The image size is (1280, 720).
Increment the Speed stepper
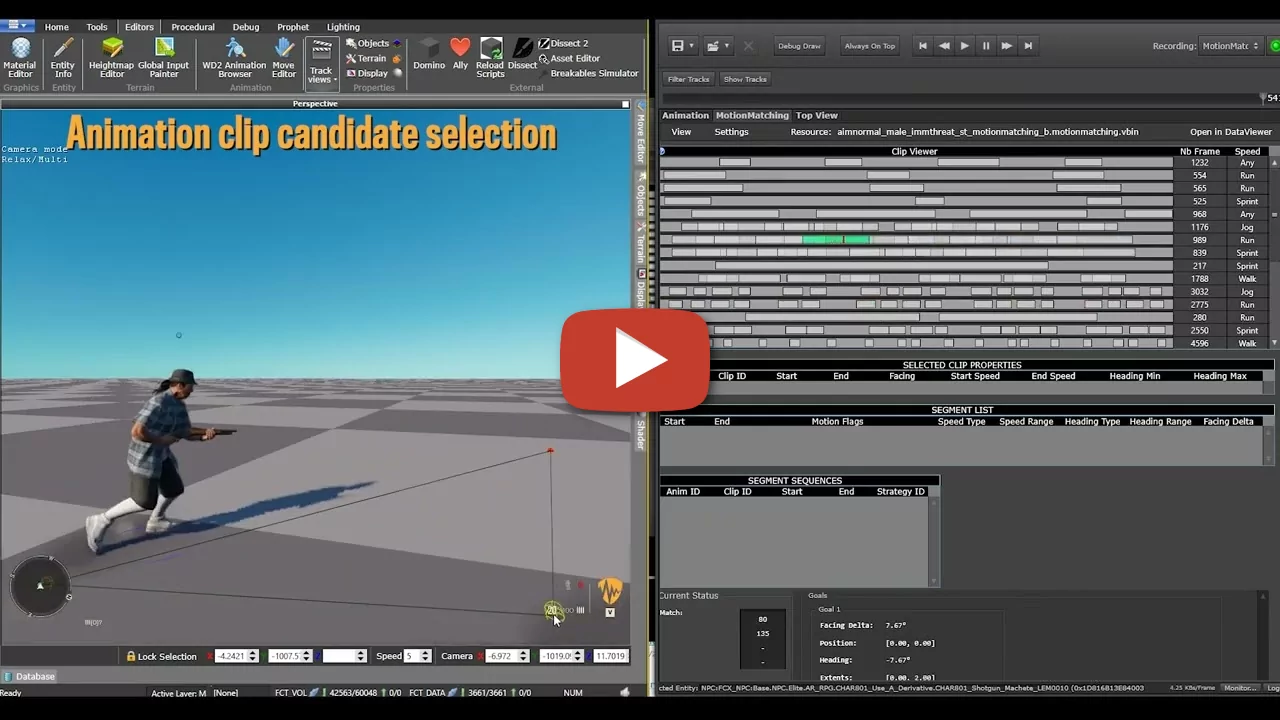426,653
